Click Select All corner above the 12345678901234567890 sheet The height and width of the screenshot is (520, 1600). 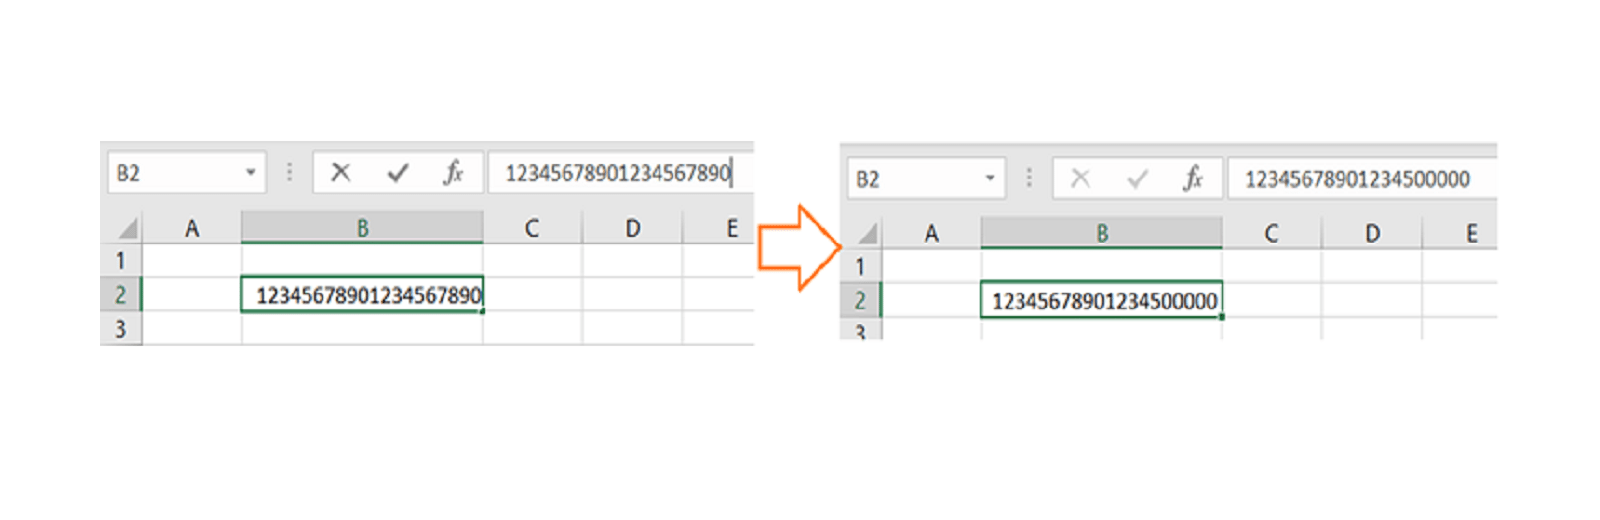[x=127, y=230]
